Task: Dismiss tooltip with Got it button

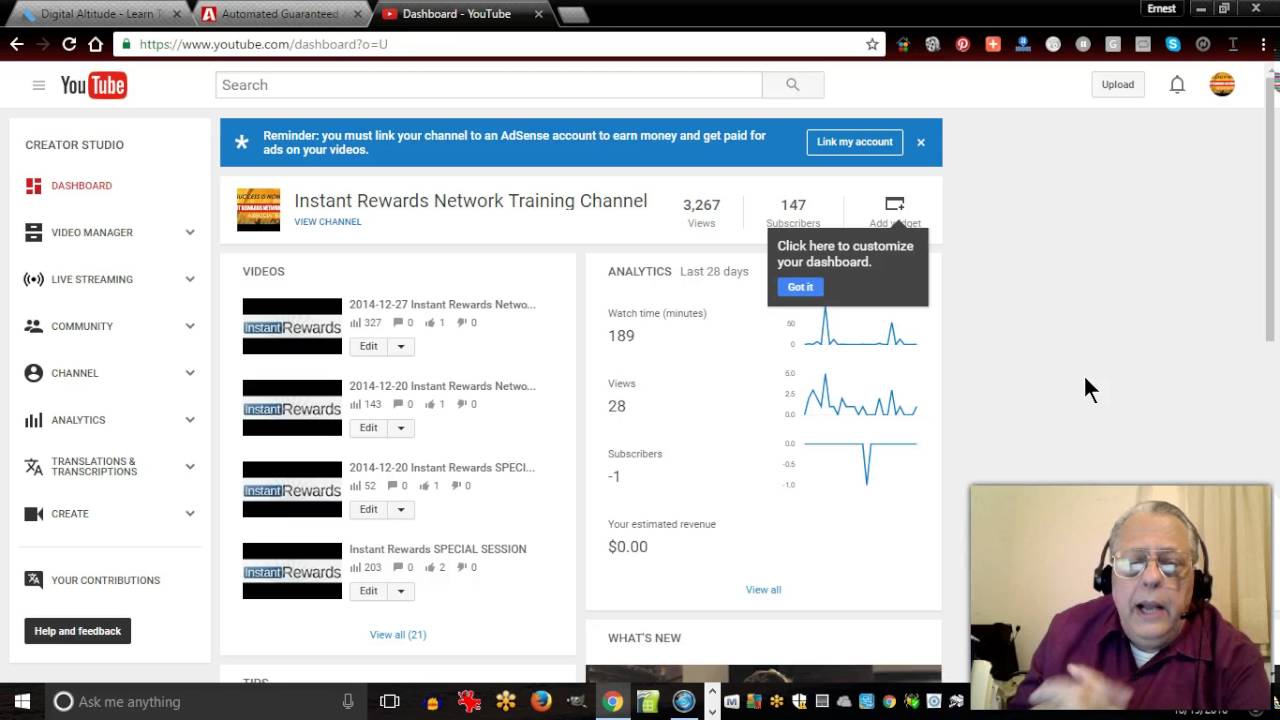Action: click(x=800, y=287)
